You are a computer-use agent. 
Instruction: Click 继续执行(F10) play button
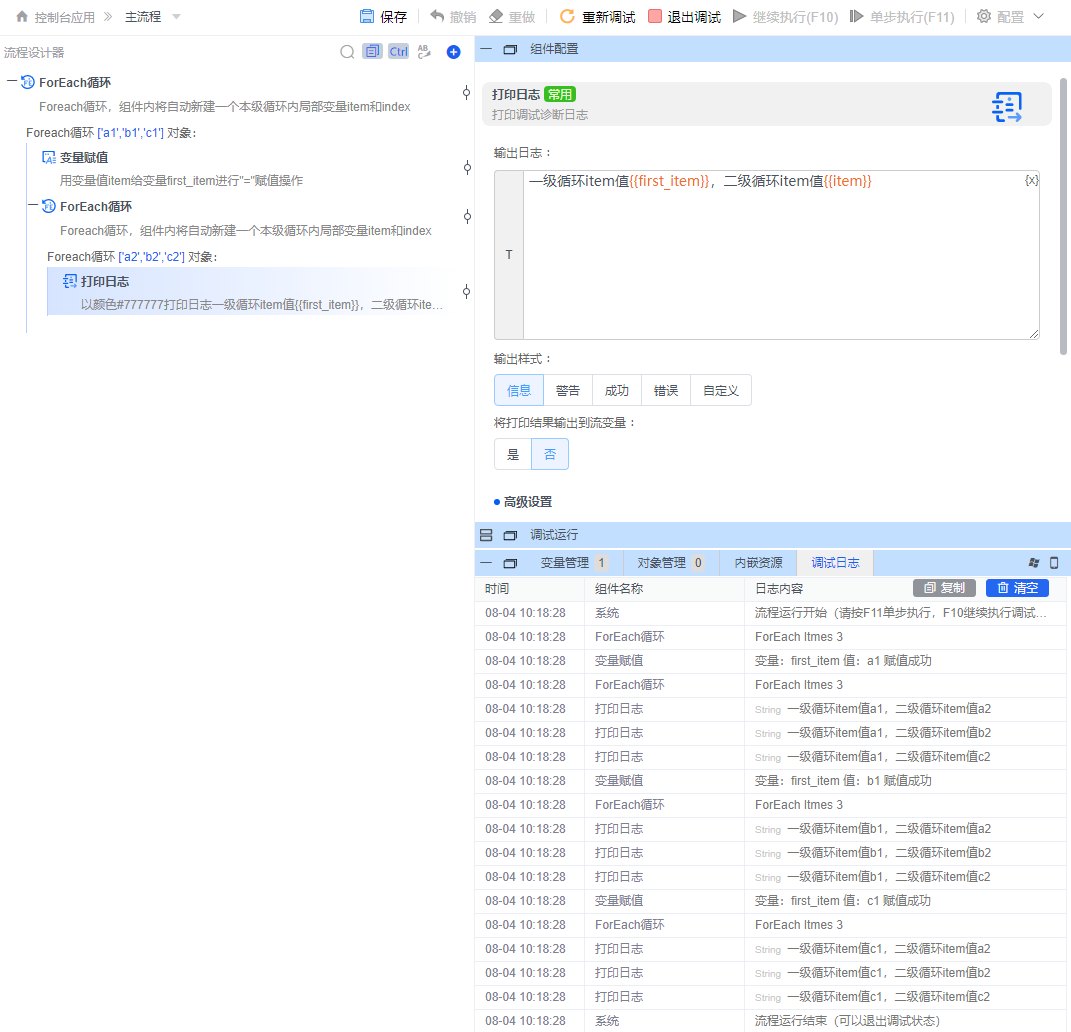point(785,16)
